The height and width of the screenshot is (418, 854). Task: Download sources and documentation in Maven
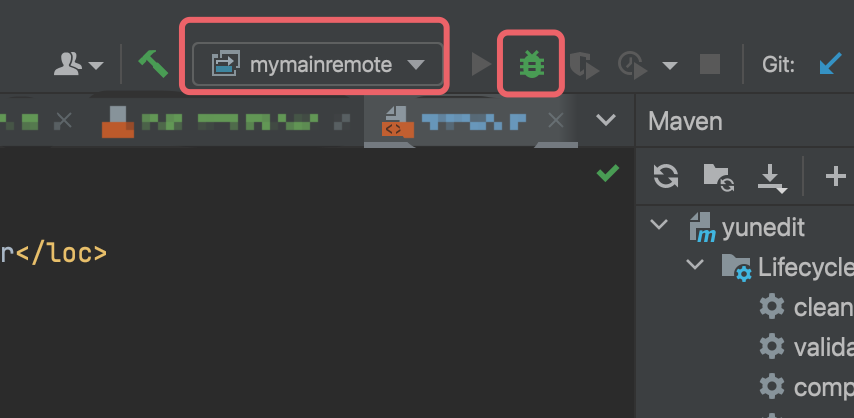(x=772, y=179)
